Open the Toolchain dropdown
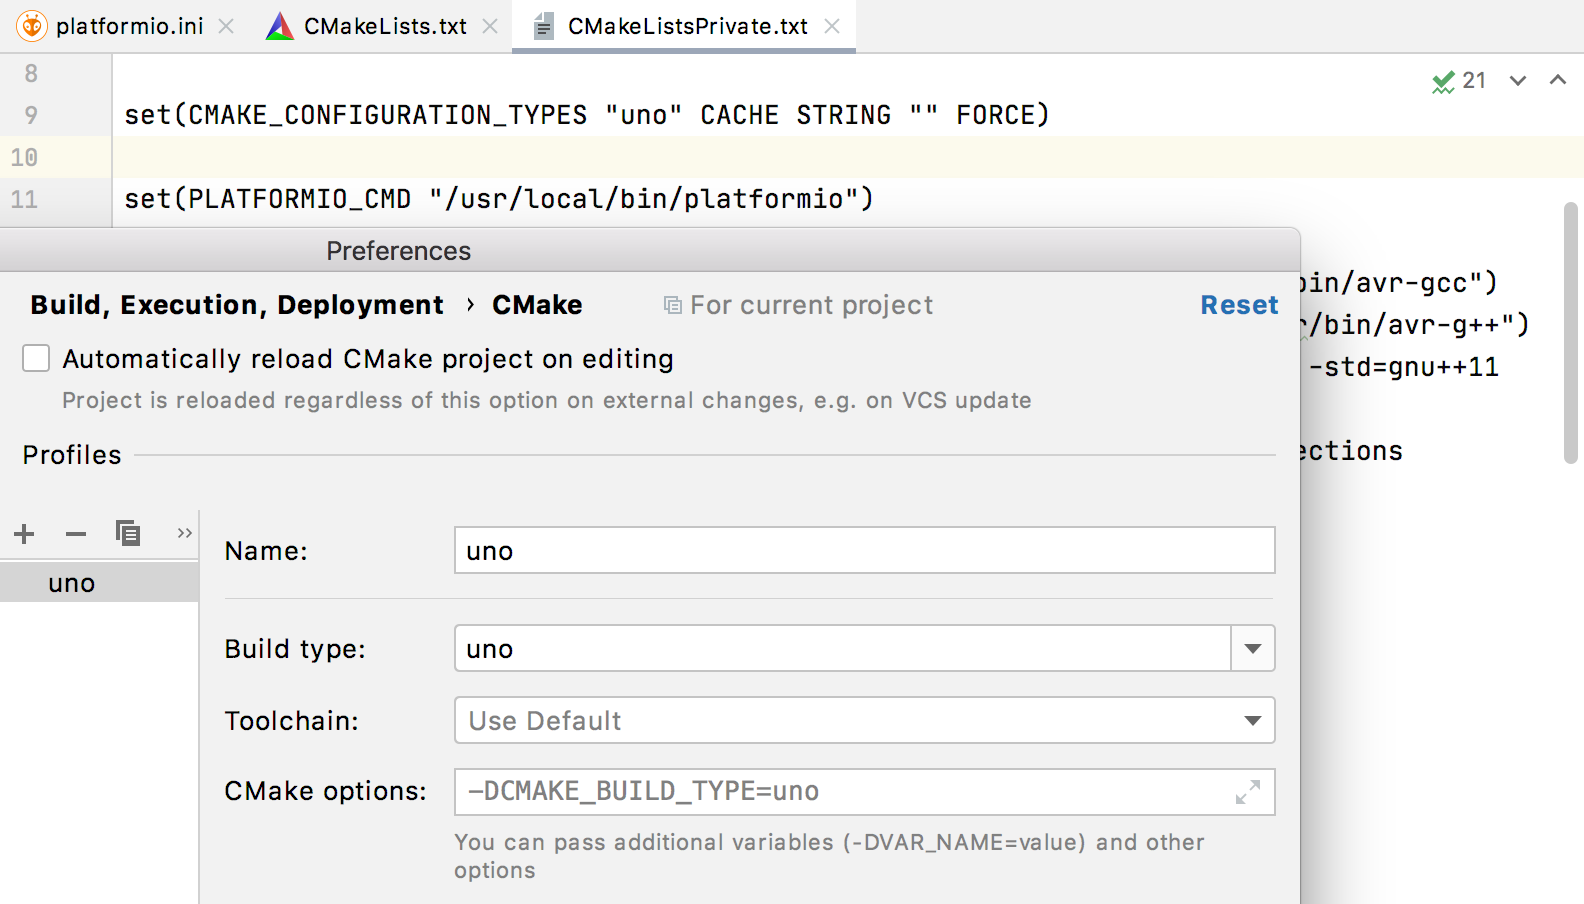 1252,721
